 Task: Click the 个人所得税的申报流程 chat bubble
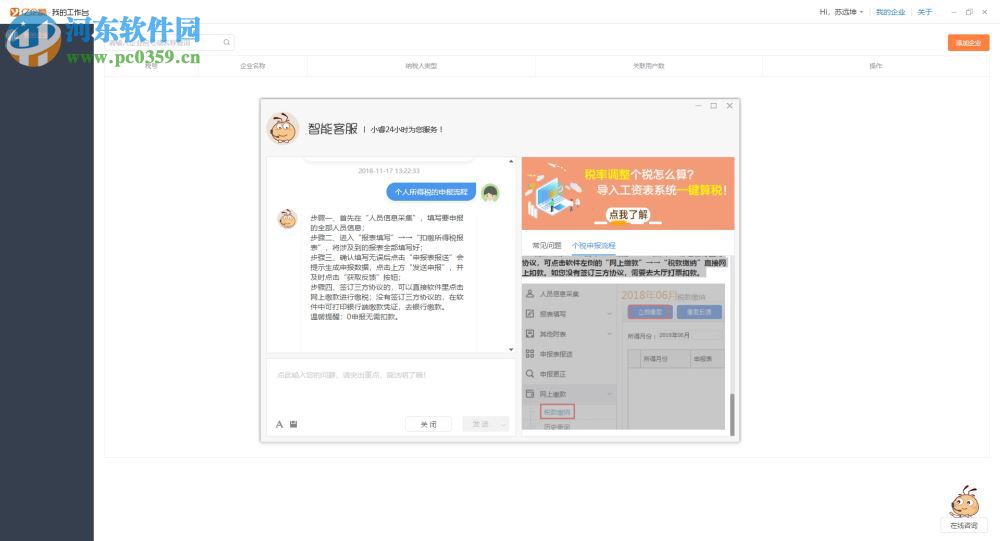(431, 192)
